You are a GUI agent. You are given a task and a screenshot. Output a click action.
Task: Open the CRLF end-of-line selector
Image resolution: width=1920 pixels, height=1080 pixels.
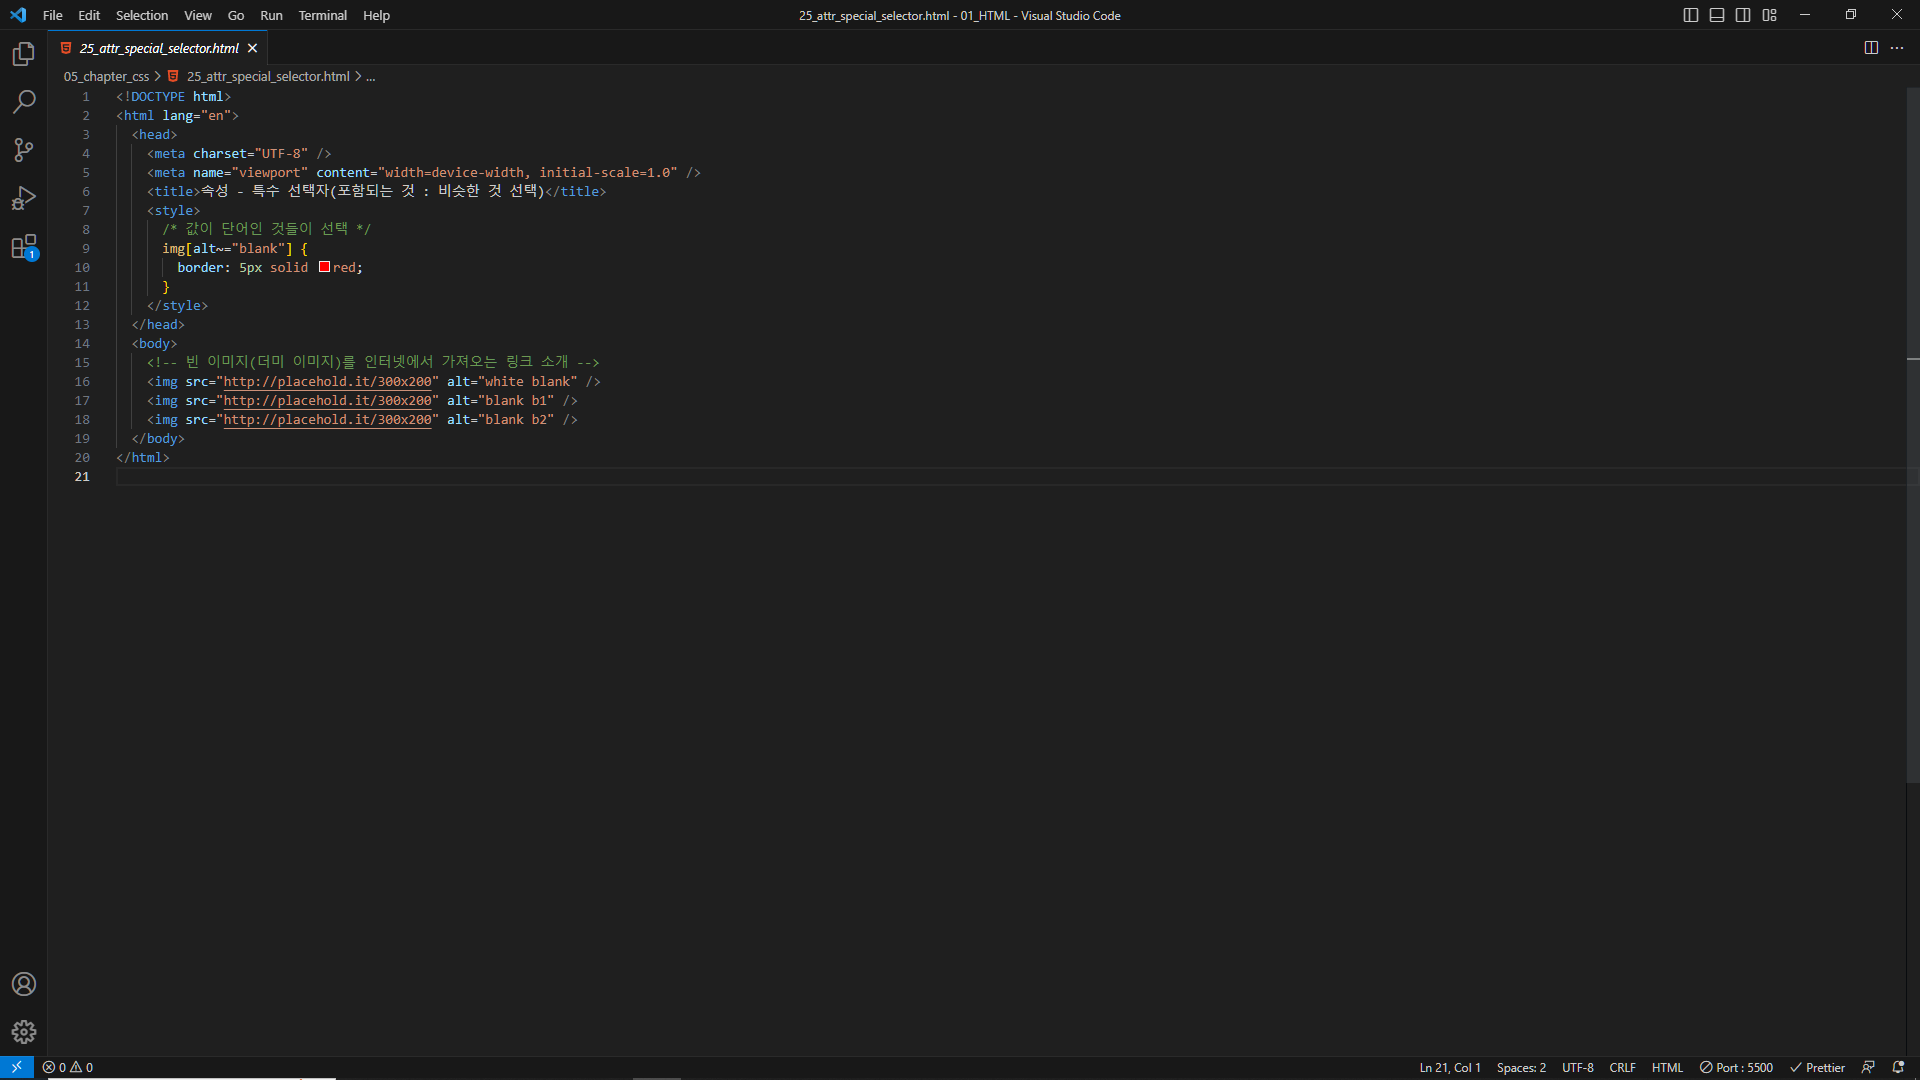point(1622,1068)
